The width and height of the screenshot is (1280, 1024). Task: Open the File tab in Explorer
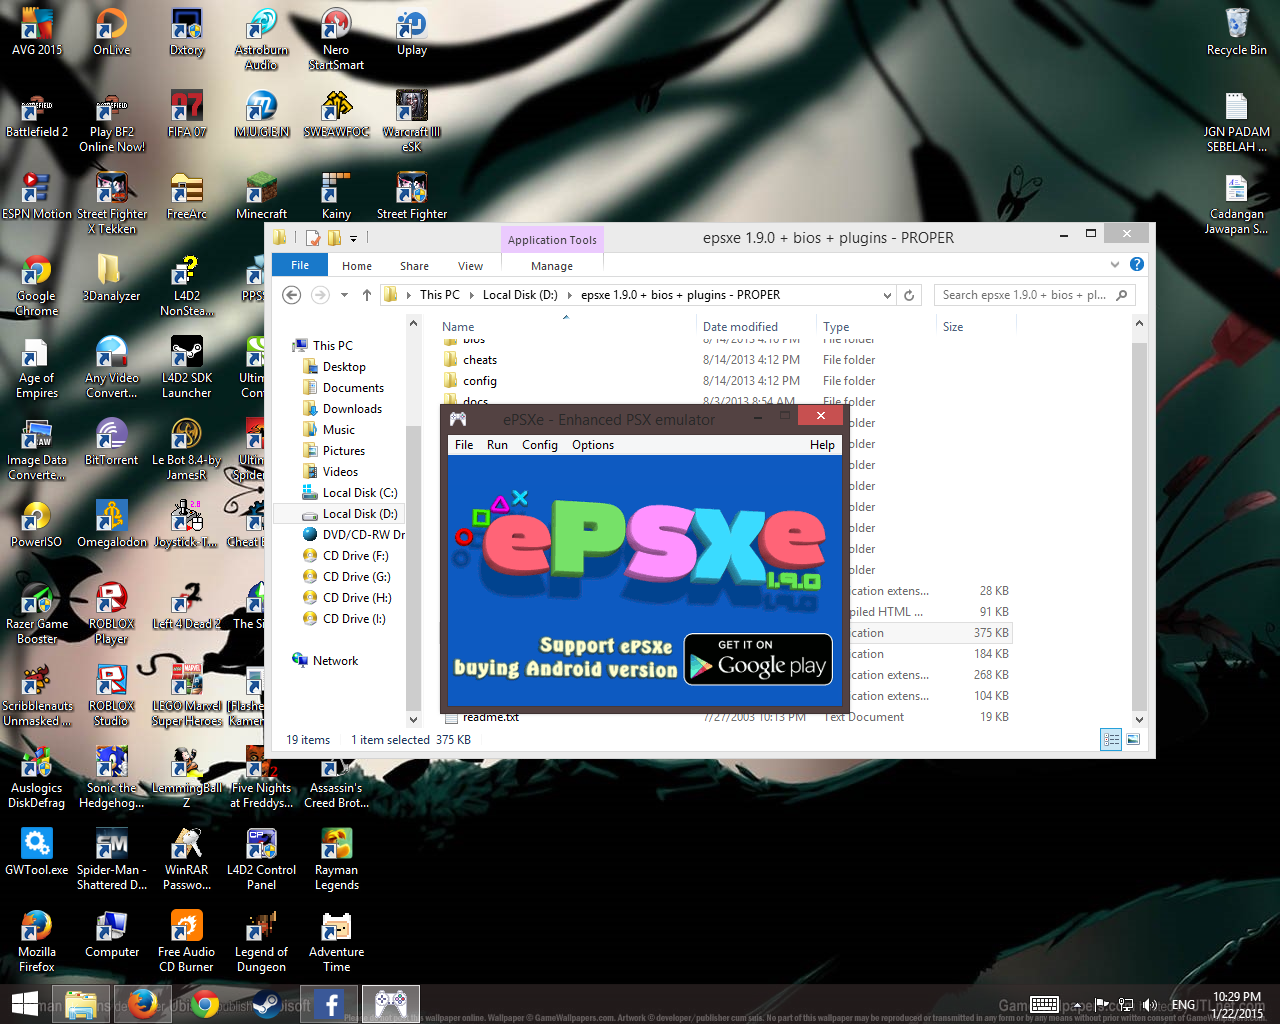[x=300, y=265]
